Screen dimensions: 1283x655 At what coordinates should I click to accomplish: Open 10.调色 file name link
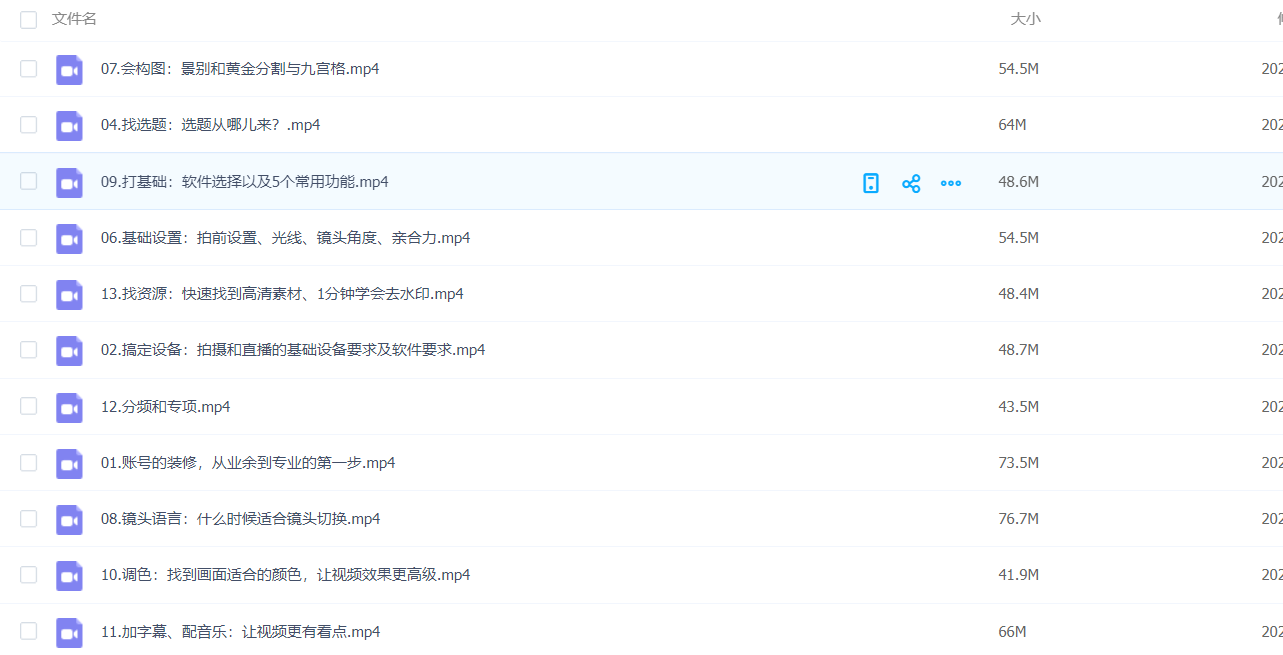coord(285,575)
